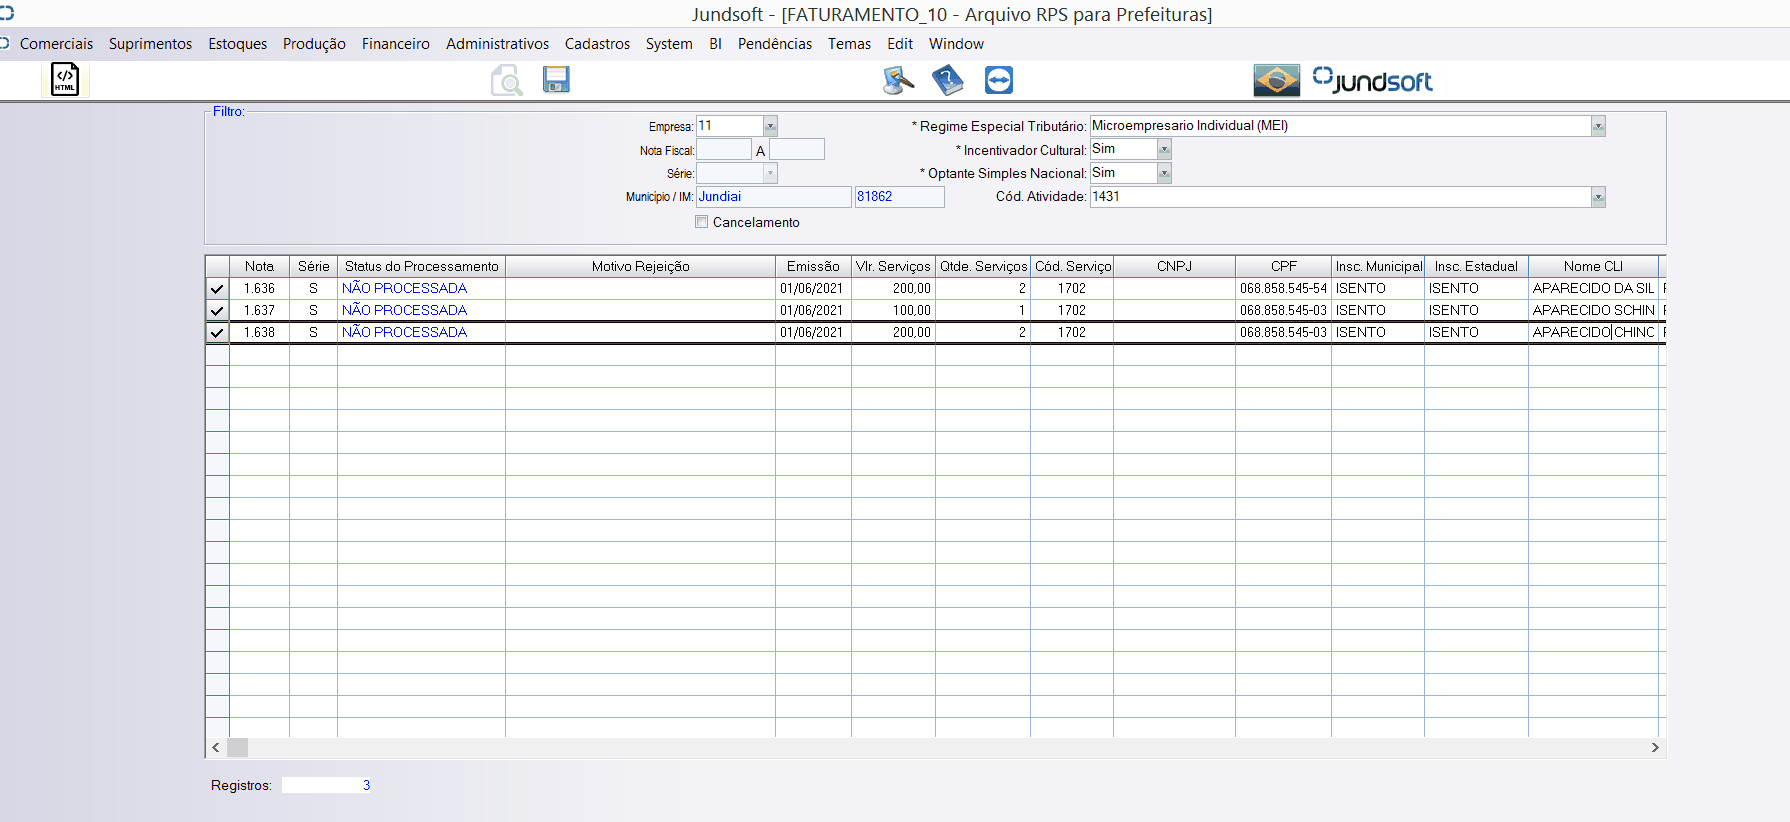The image size is (1790, 822).
Task: Click the computer tools hammer icon
Action: point(898,80)
